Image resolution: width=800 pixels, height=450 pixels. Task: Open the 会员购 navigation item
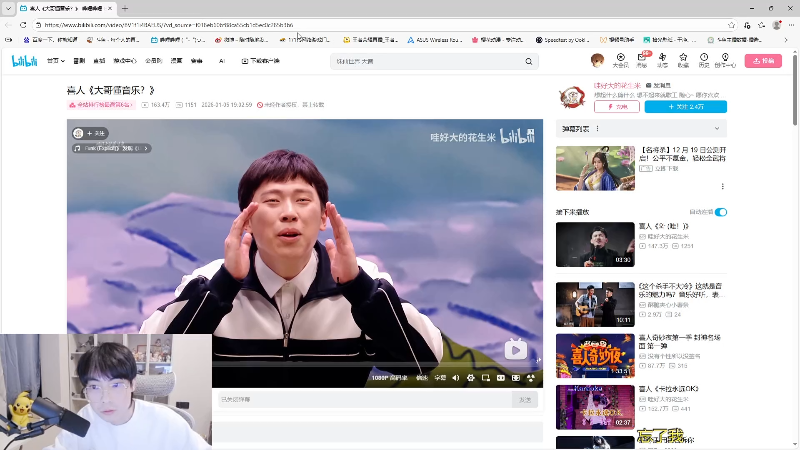point(154,61)
